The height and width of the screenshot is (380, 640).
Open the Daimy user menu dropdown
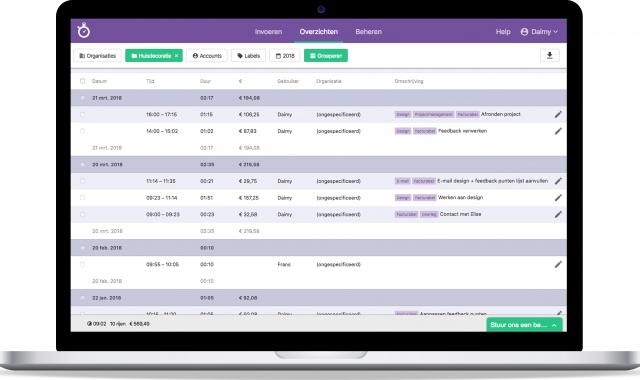coord(539,31)
